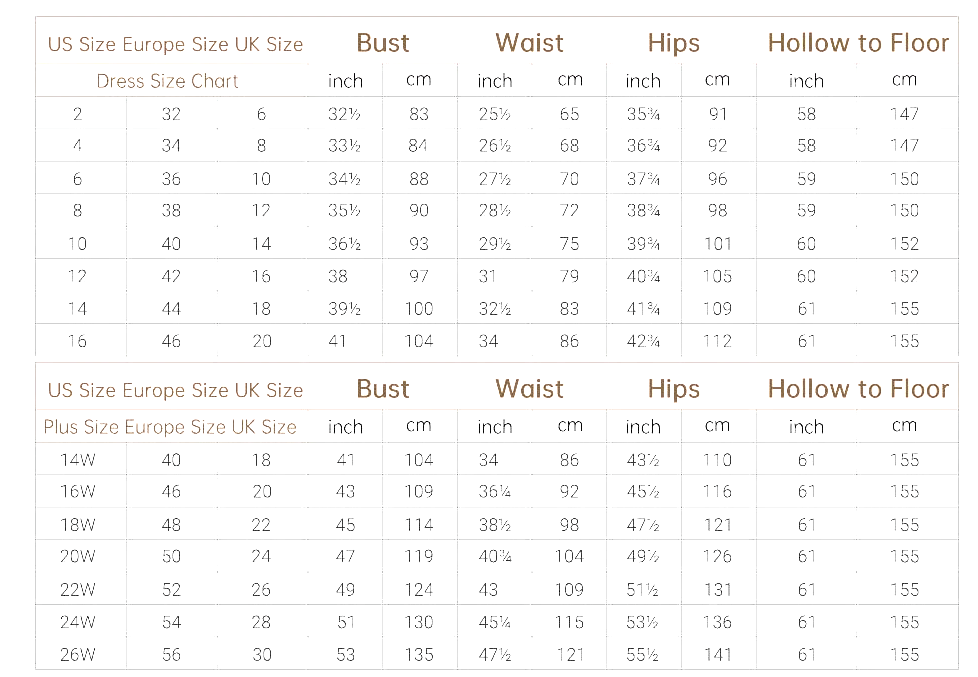This screenshot has height=677, width=978.
Task: Select the 14W size cell
Action: point(77,460)
